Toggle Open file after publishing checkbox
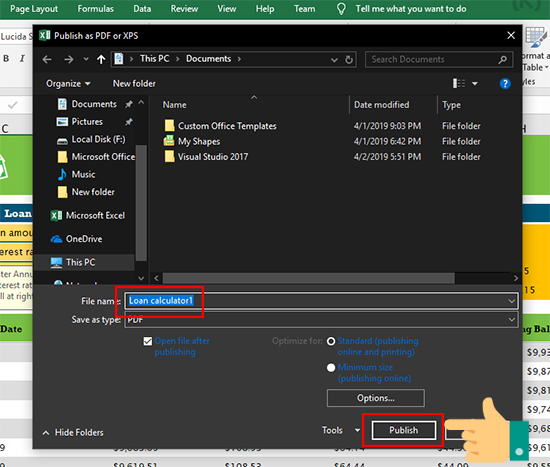 click(x=148, y=341)
